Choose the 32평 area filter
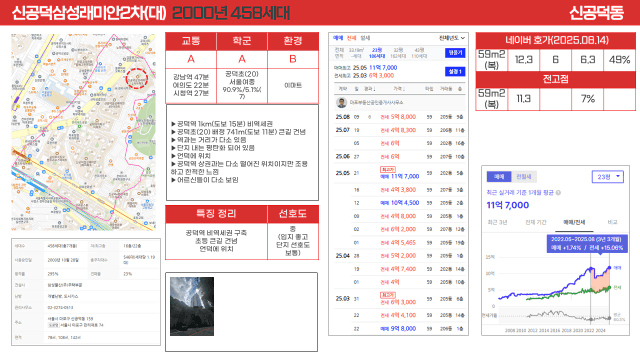The image size is (640, 360). coord(398,53)
